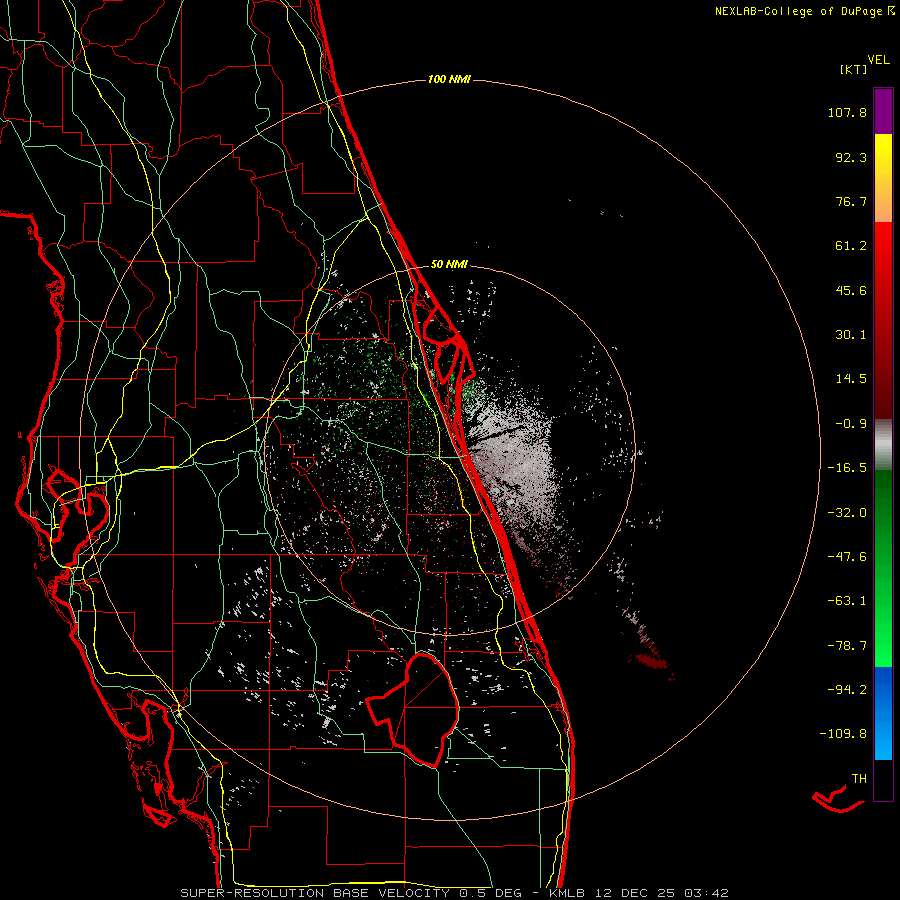
Task: Click the -47.6 velocity scale value
Action: tap(847, 557)
